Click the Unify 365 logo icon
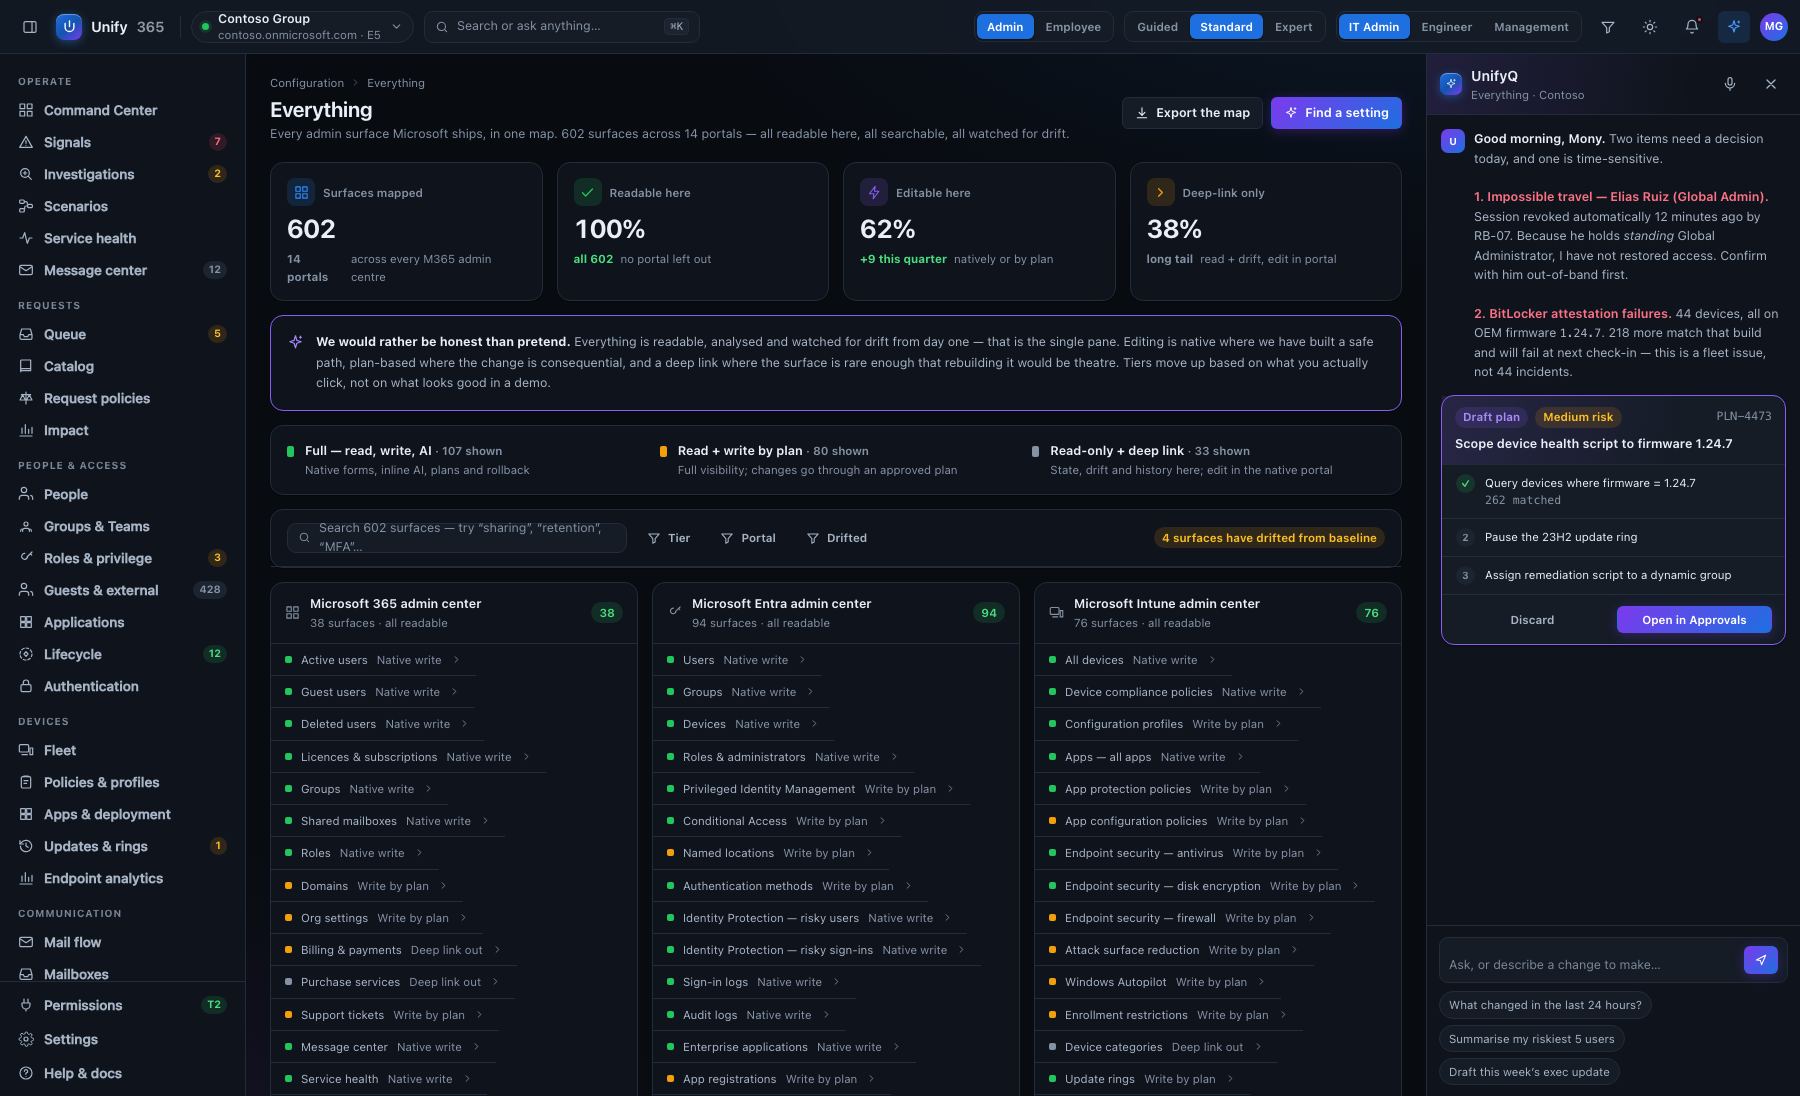Image resolution: width=1800 pixels, height=1096 pixels. [x=69, y=27]
